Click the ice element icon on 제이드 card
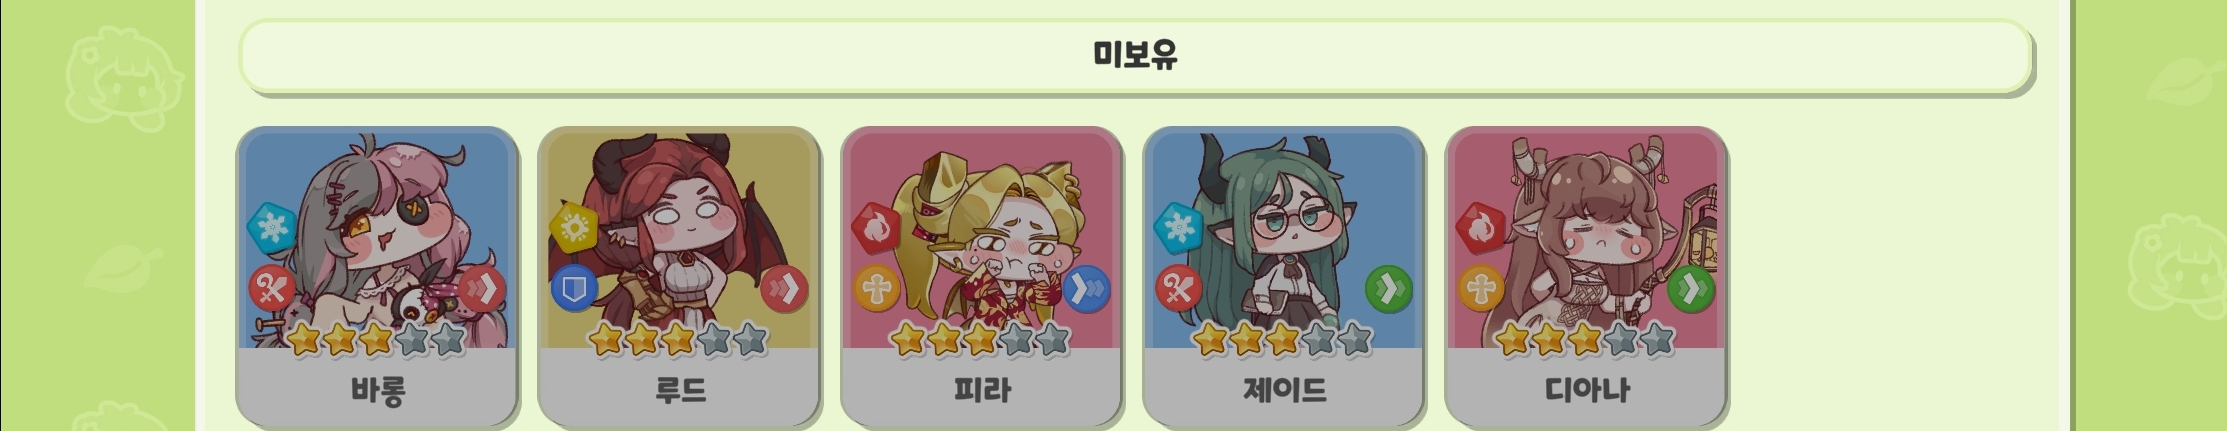Viewport: 2227px width, 431px height. (x=1179, y=226)
